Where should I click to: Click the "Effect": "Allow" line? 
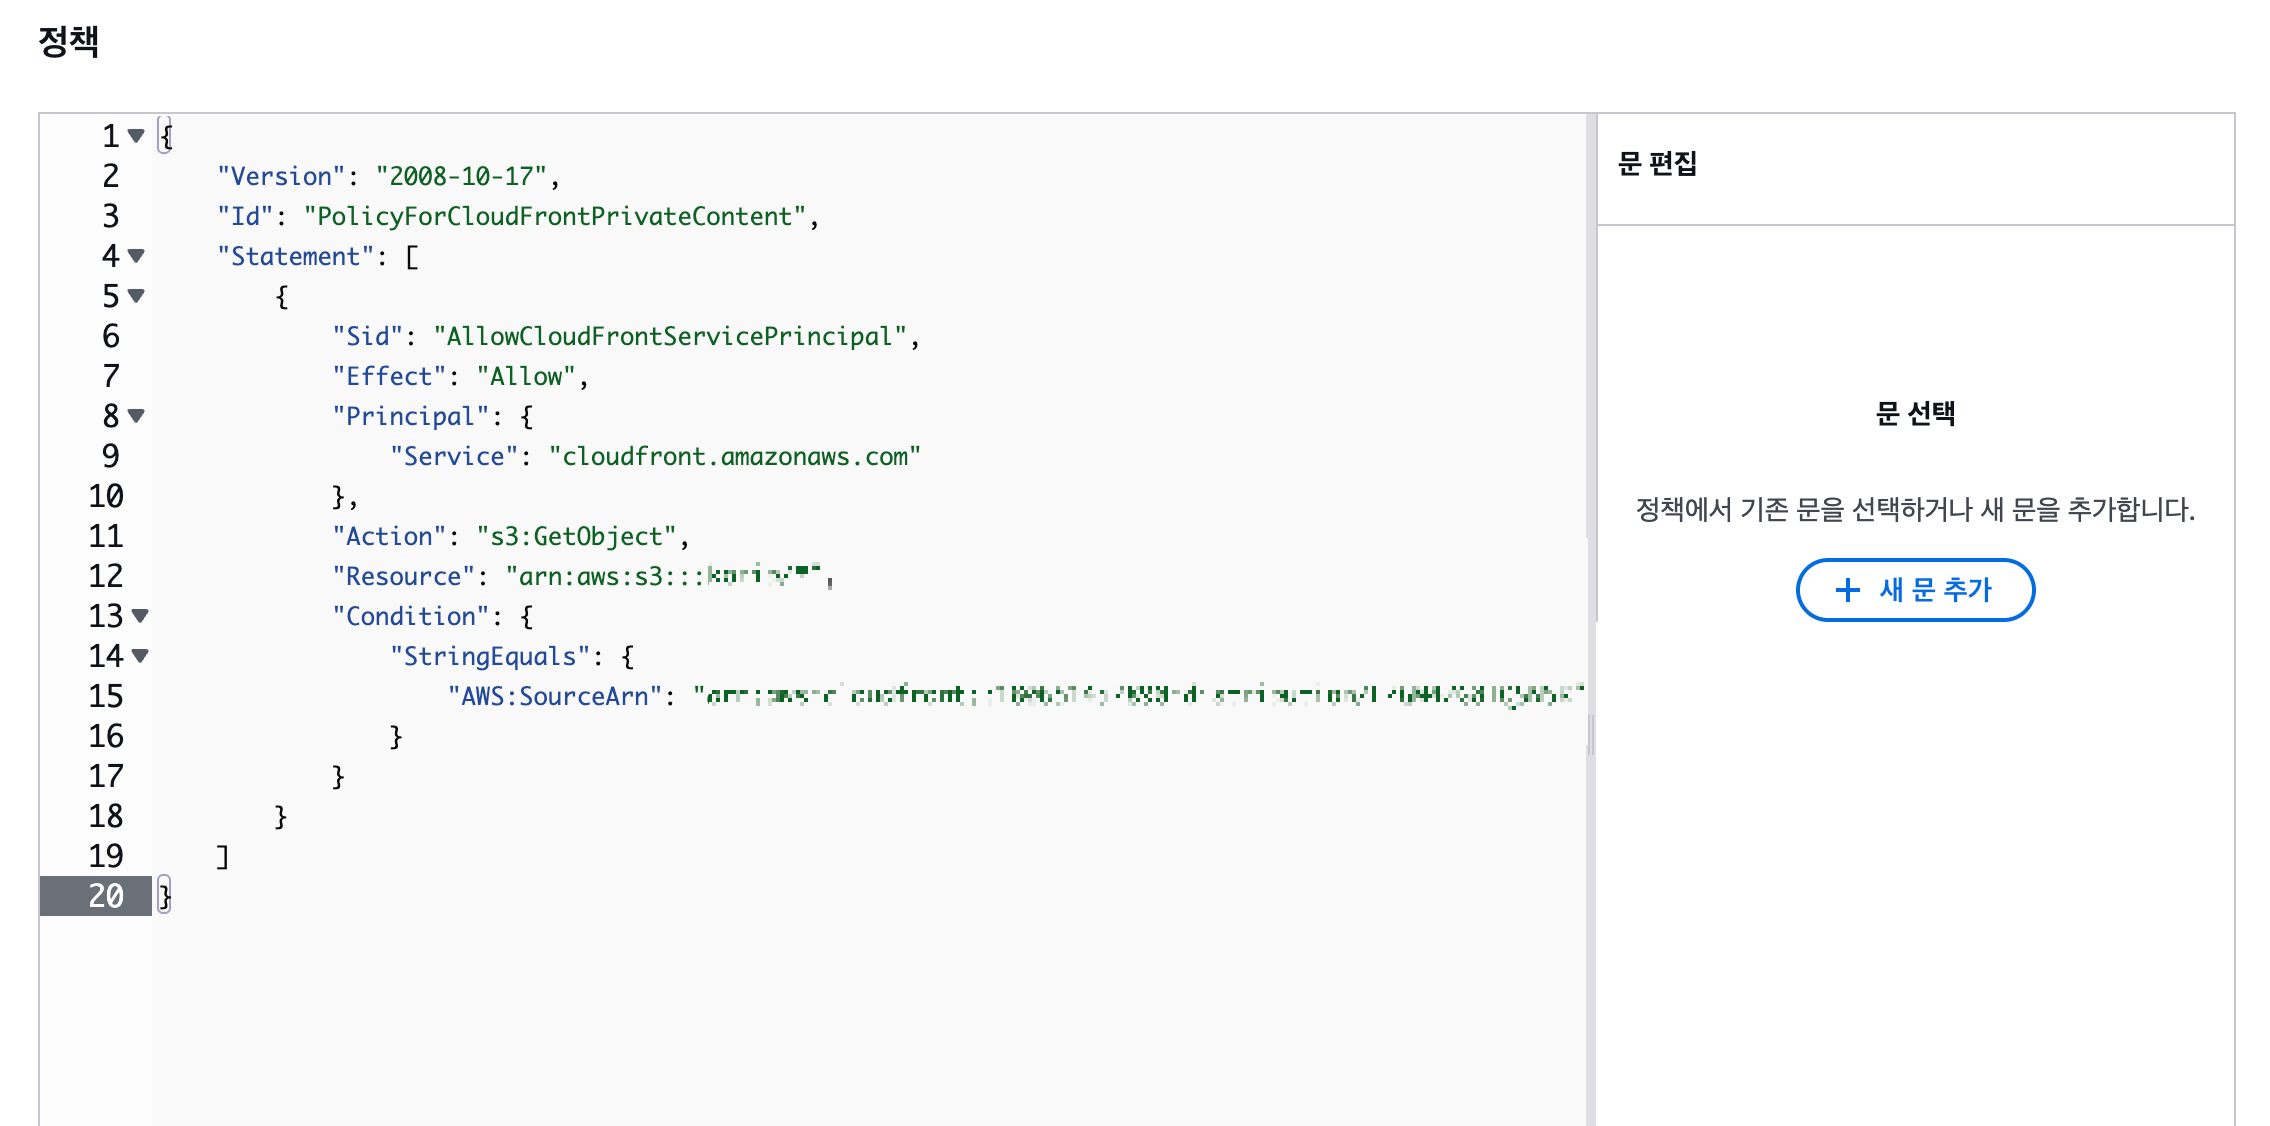[x=460, y=376]
